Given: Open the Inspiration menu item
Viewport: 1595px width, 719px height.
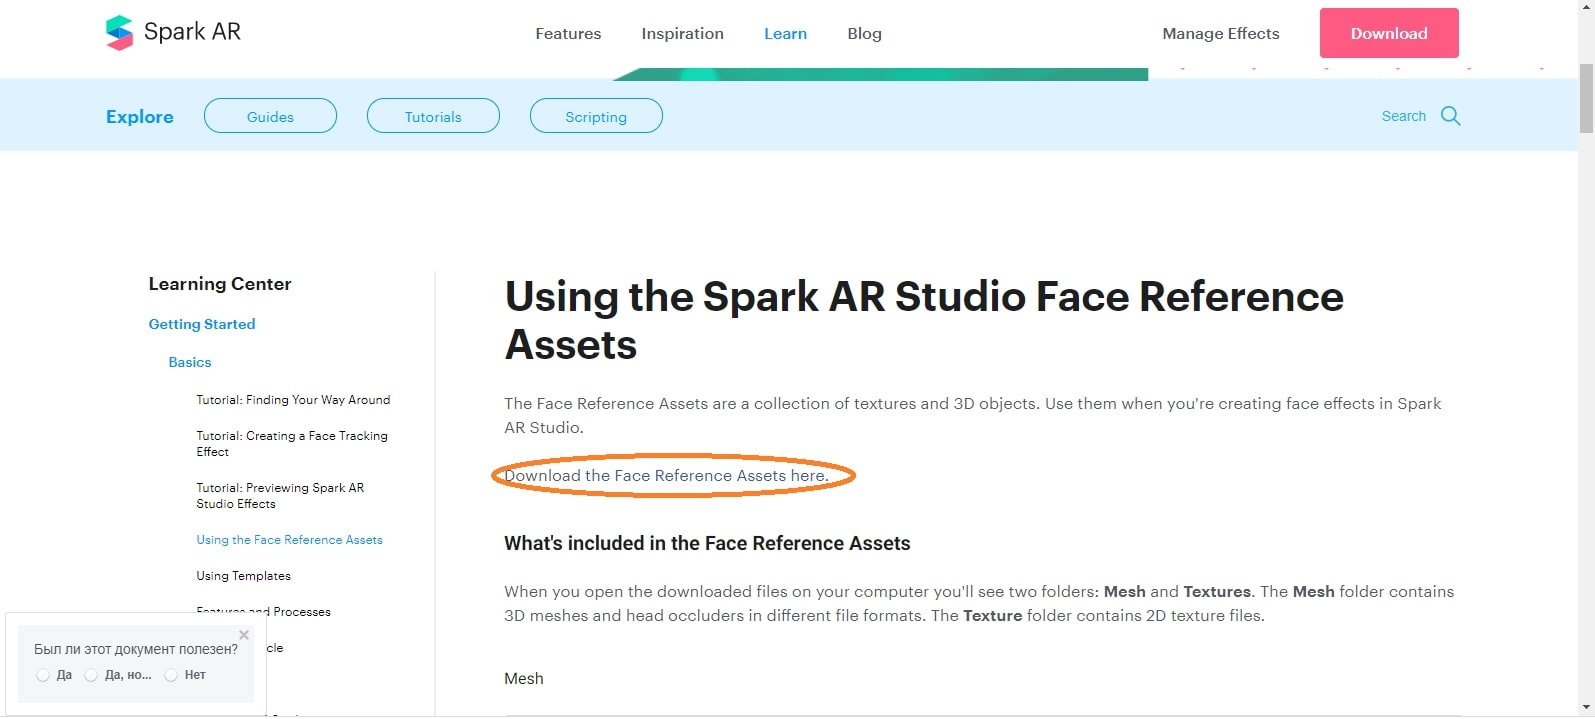Looking at the screenshot, I should click(682, 33).
